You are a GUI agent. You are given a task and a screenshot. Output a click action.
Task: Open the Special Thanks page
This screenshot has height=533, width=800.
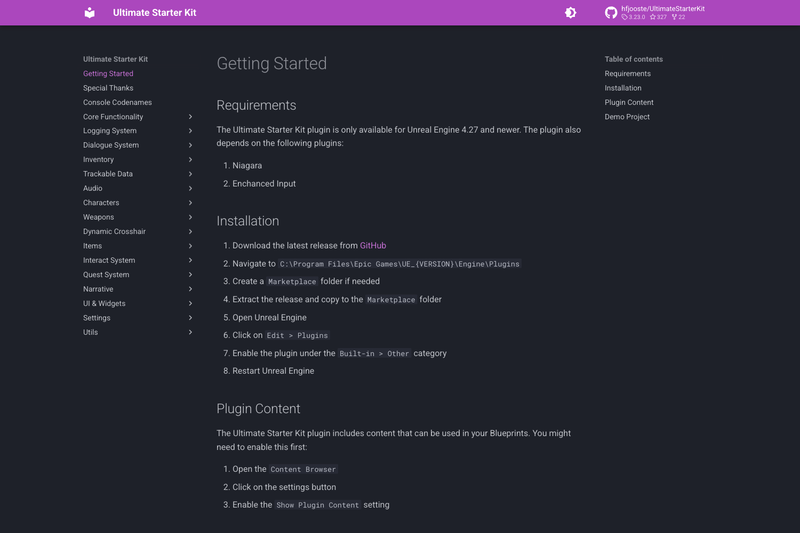tap(108, 88)
